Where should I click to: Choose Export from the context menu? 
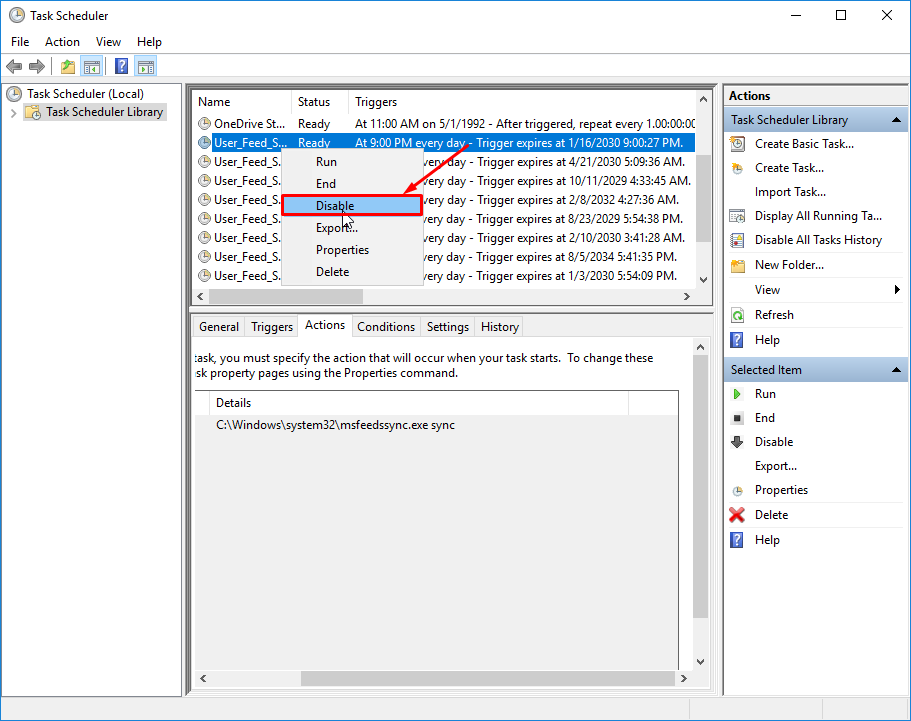(x=352, y=228)
